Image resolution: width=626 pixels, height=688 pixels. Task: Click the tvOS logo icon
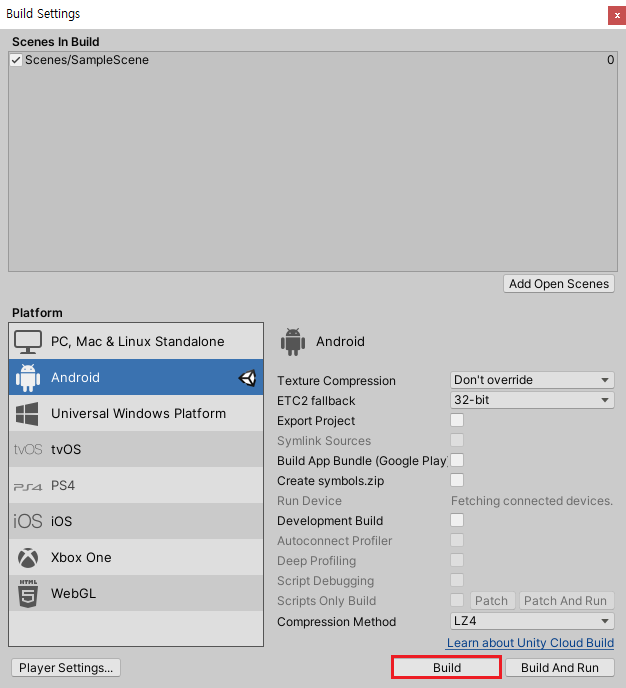point(28,449)
